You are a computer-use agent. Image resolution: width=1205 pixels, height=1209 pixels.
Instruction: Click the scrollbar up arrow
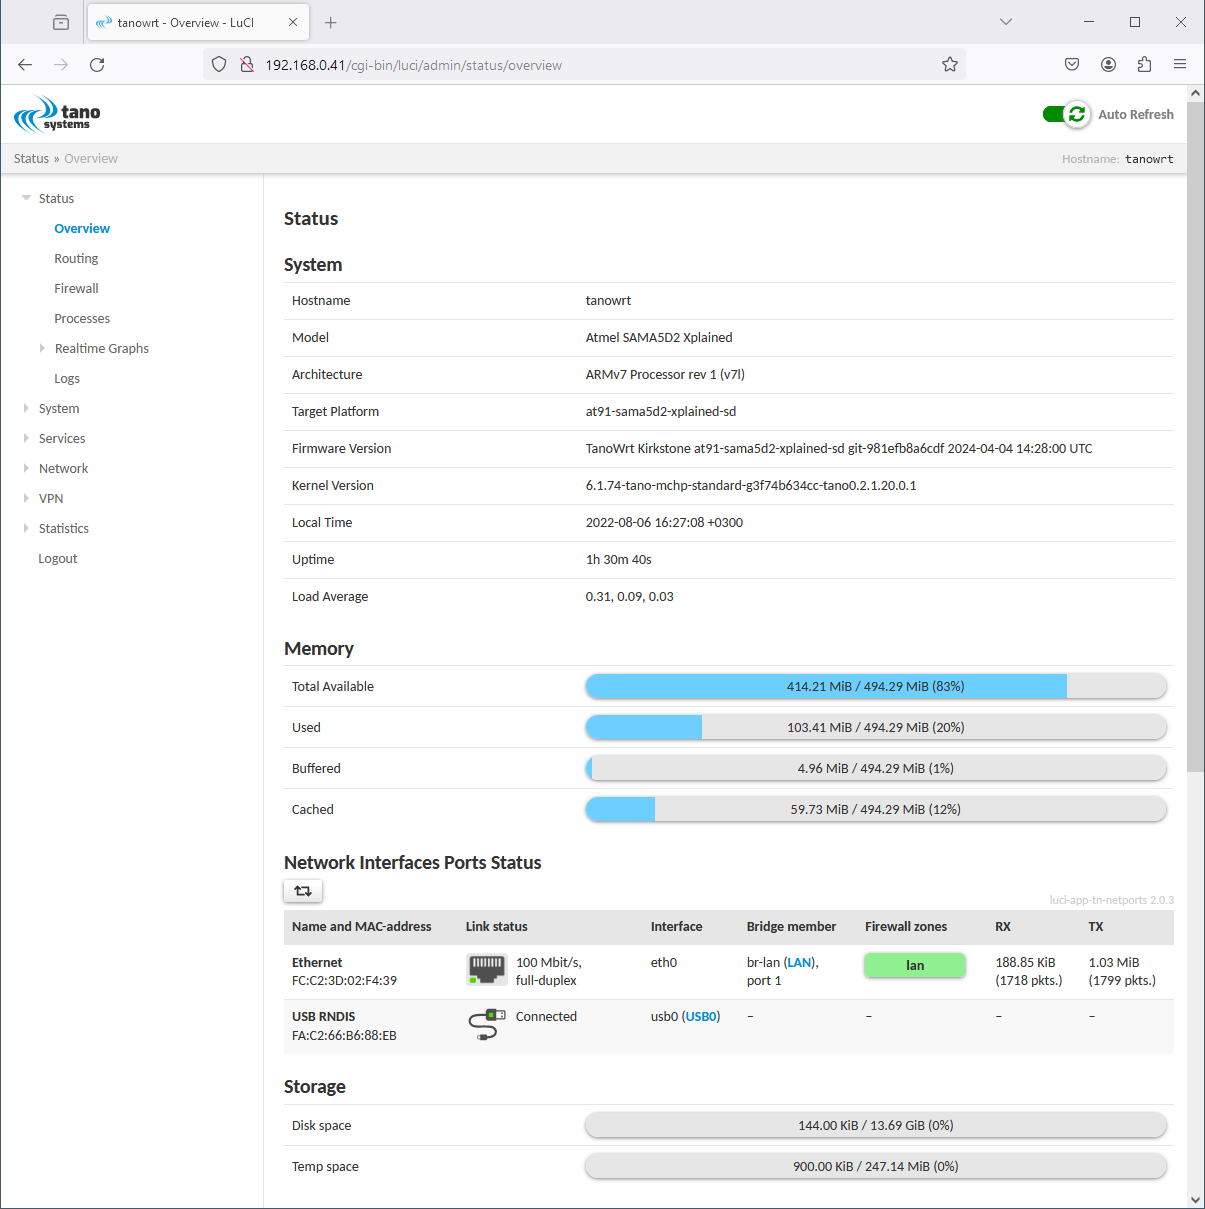pos(1195,93)
